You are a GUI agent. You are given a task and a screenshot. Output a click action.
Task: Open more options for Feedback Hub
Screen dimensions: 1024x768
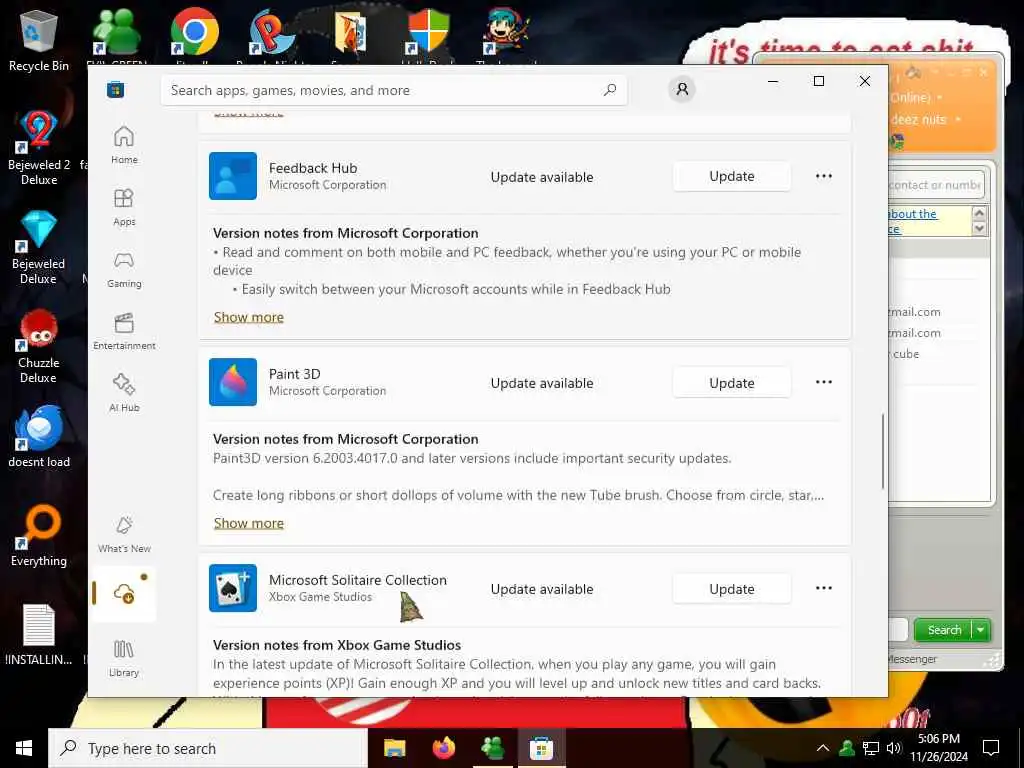pyautogui.click(x=824, y=176)
